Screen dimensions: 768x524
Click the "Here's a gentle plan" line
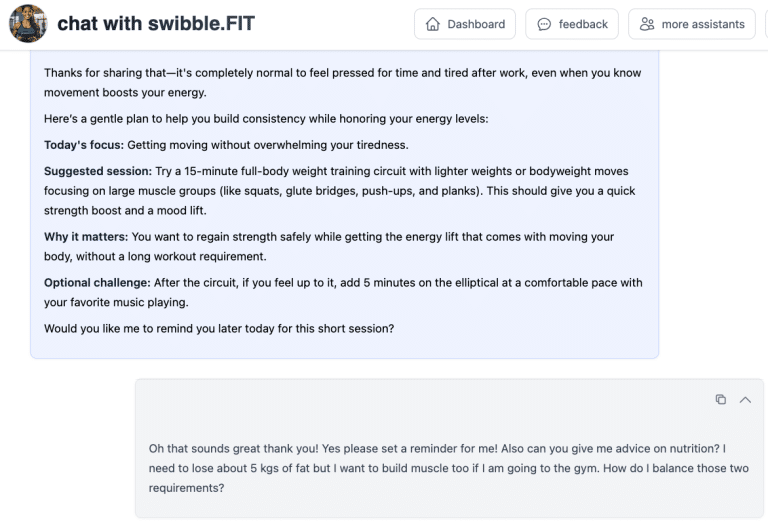(266, 119)
